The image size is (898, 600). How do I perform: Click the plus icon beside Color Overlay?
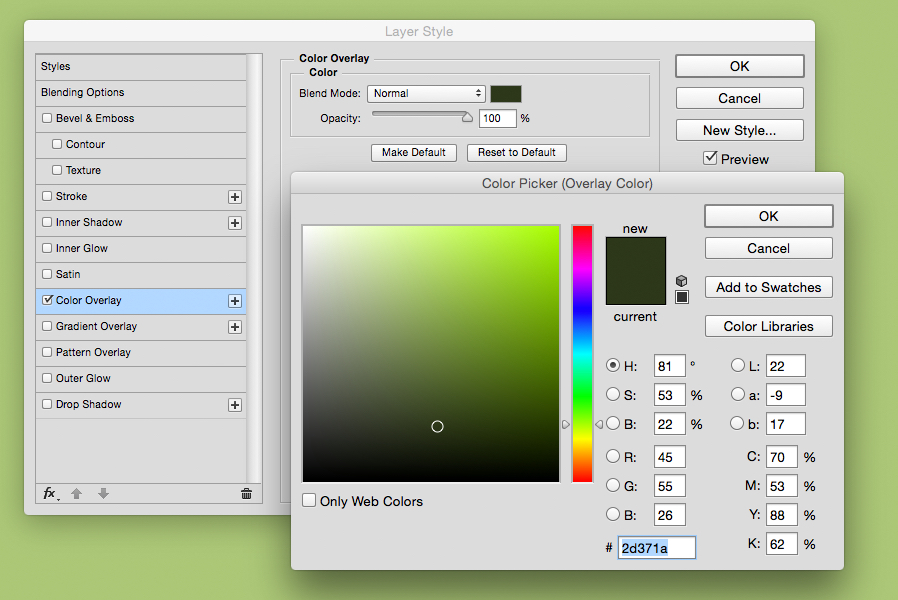click(234, 300)
